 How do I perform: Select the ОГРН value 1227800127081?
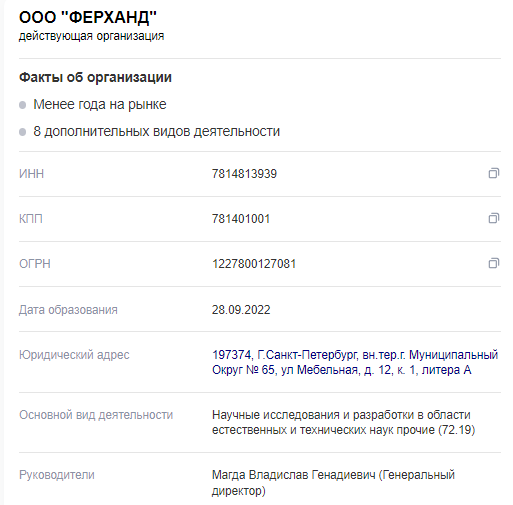254,264
